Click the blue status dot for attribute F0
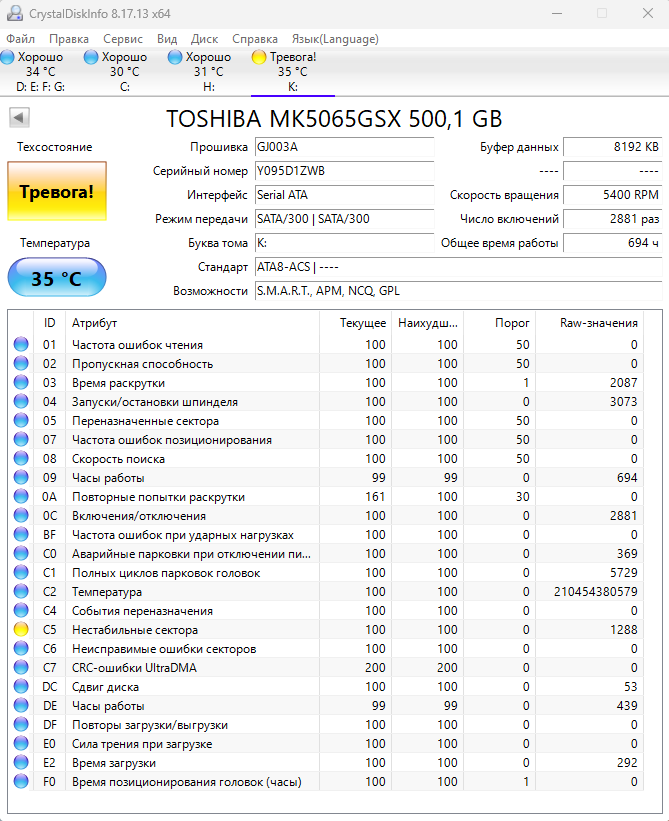 pos(21,782)
